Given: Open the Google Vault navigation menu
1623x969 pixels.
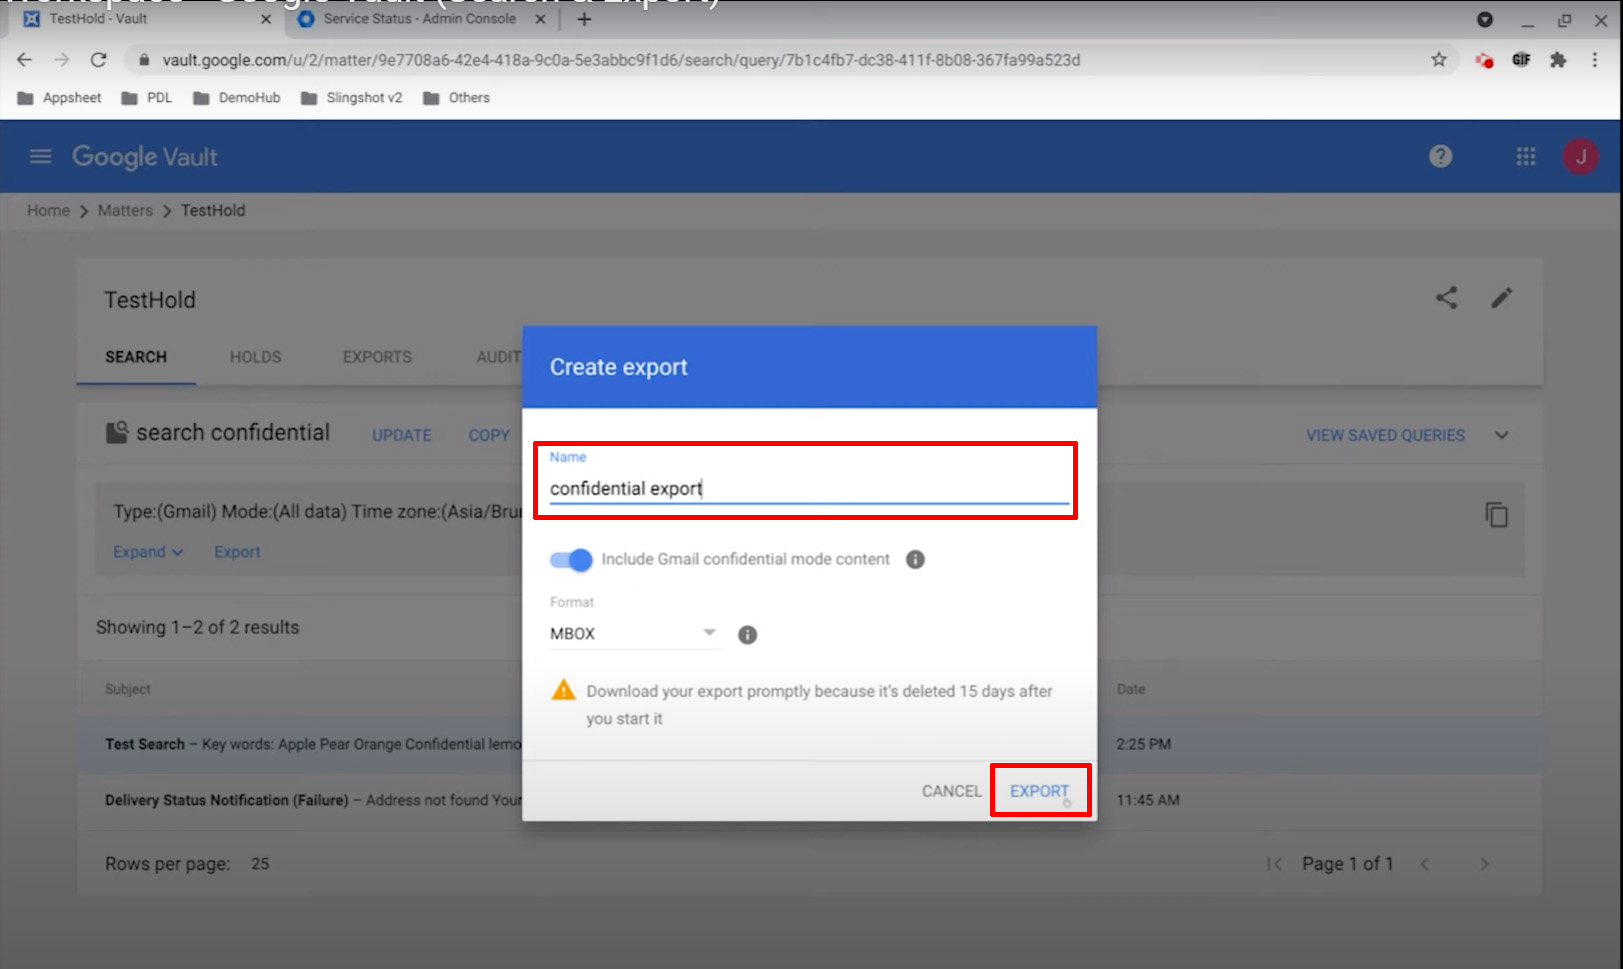Looking at the screenshot, I should pyautogui.click(x=39, y=156).
